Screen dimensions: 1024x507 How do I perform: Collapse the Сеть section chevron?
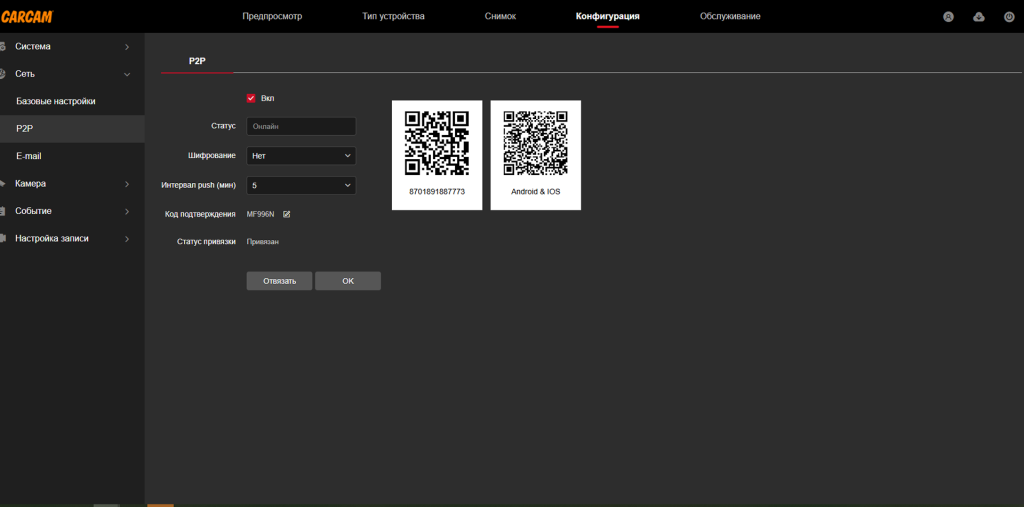[126, 74]
